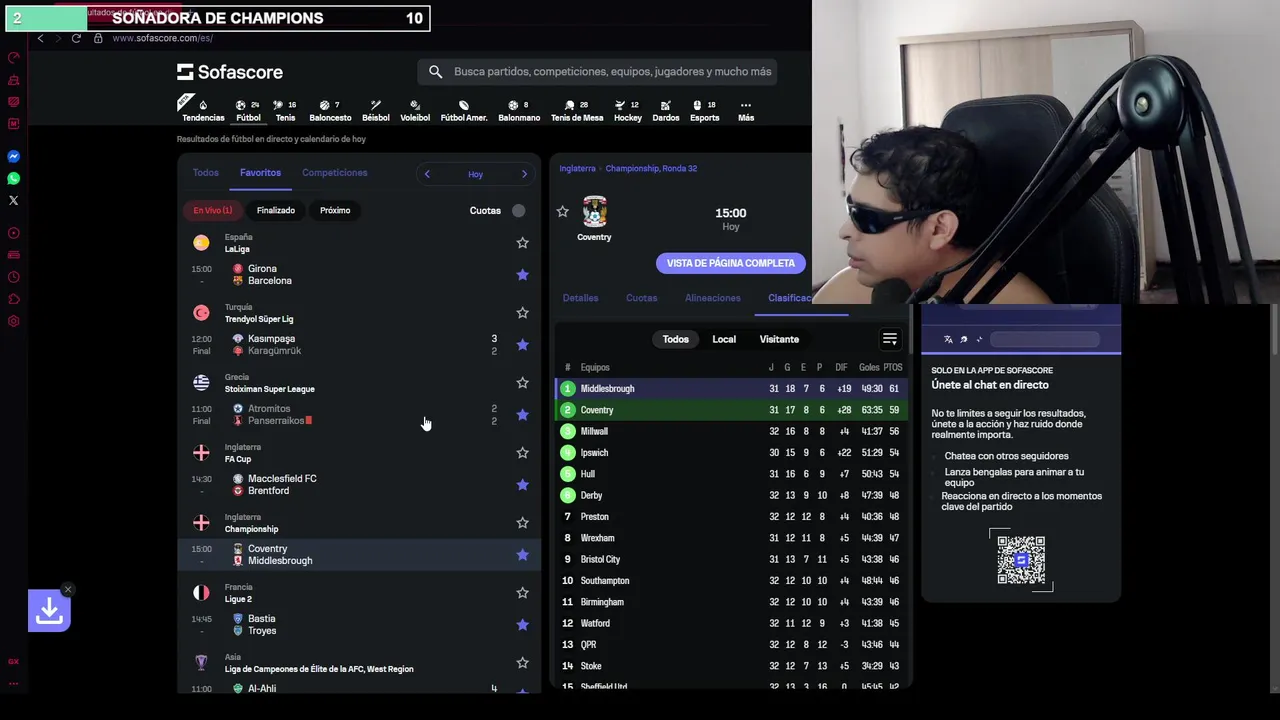Image resolution: width=1280 pixels, height=720 pixels.
Task: Open the Más sports dropdown
Action: pyautogui.click(x=746, y=110)
